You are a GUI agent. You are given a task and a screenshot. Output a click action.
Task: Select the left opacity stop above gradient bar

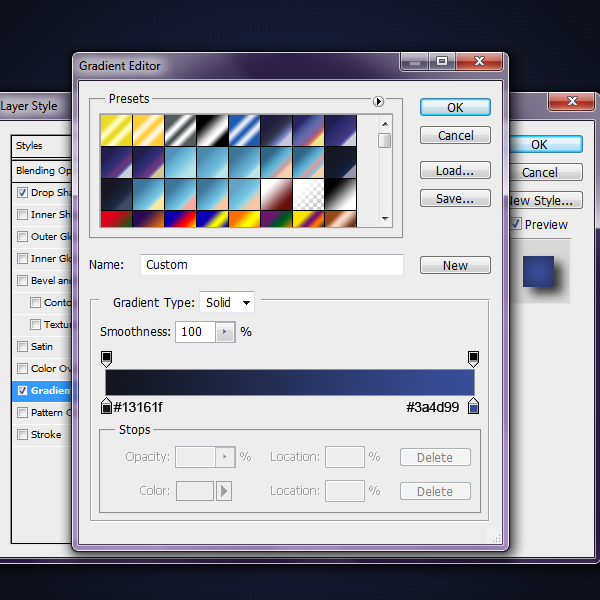coord(106,359)
